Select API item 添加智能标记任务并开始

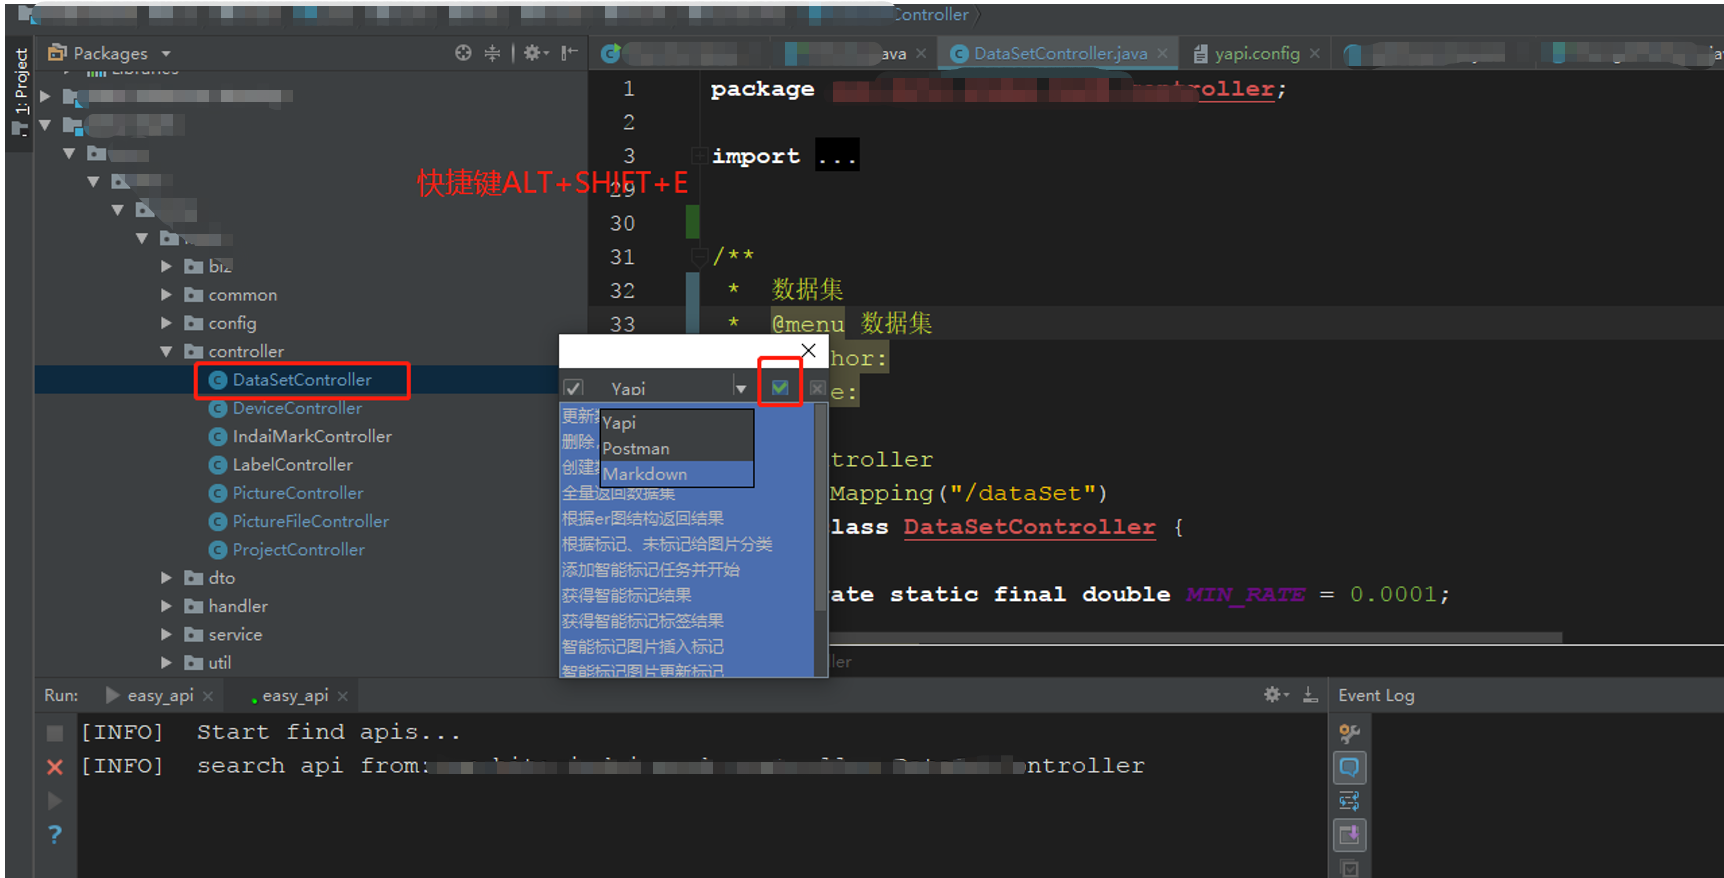[x=687, y=570]
